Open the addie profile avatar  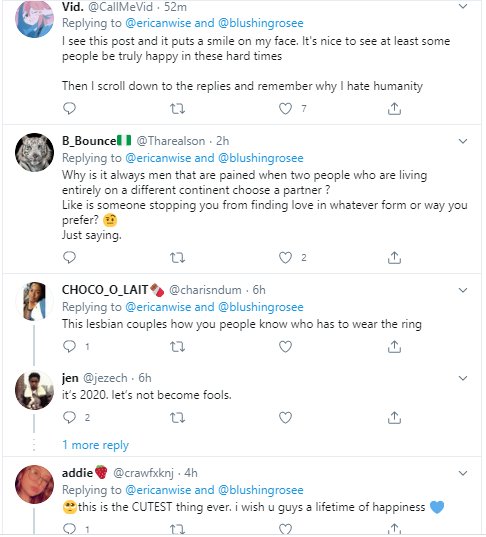click(34, 484)
